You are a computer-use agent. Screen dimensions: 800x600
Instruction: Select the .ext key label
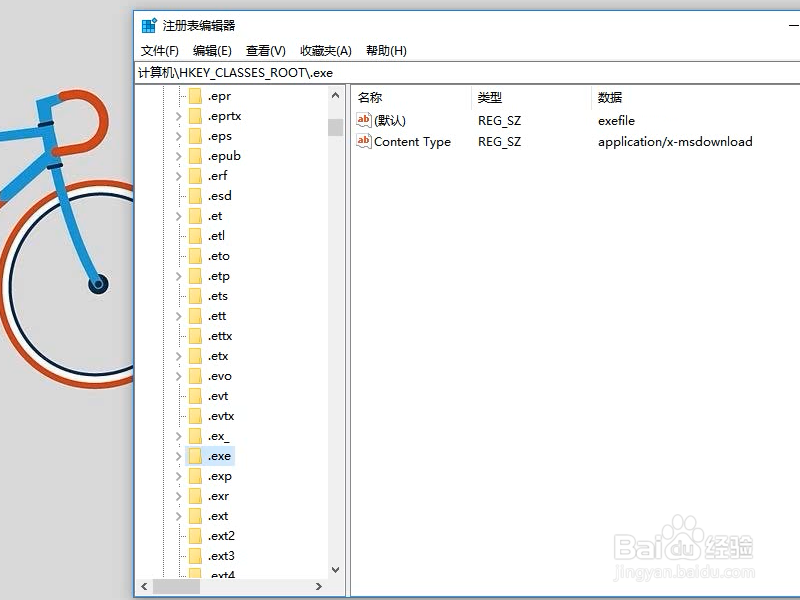(218, 516)
